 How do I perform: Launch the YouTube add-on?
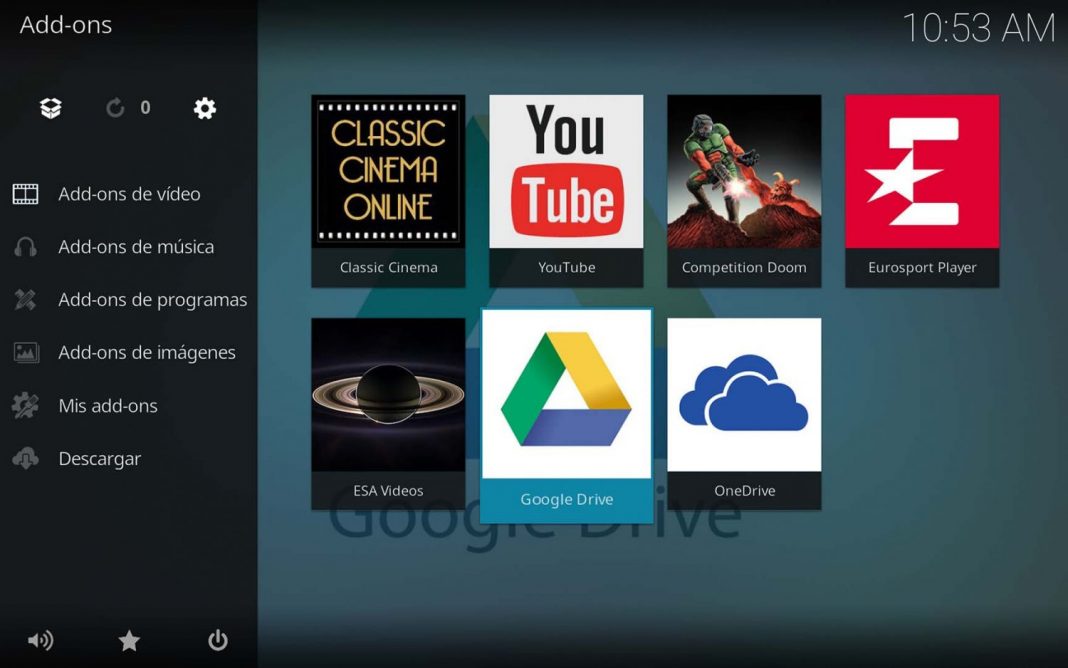(566, 186)
